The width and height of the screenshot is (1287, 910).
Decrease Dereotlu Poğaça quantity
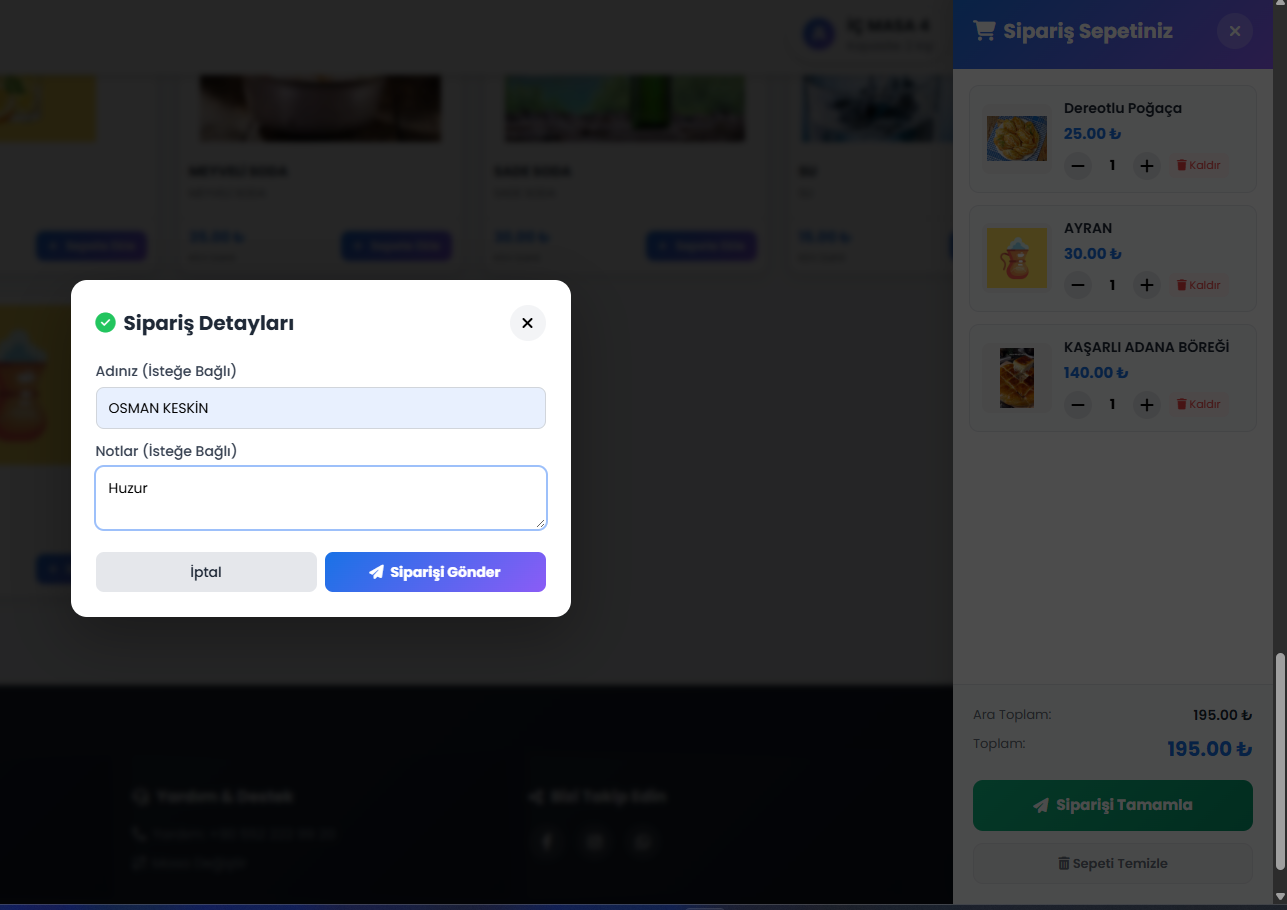[1077, 165]
